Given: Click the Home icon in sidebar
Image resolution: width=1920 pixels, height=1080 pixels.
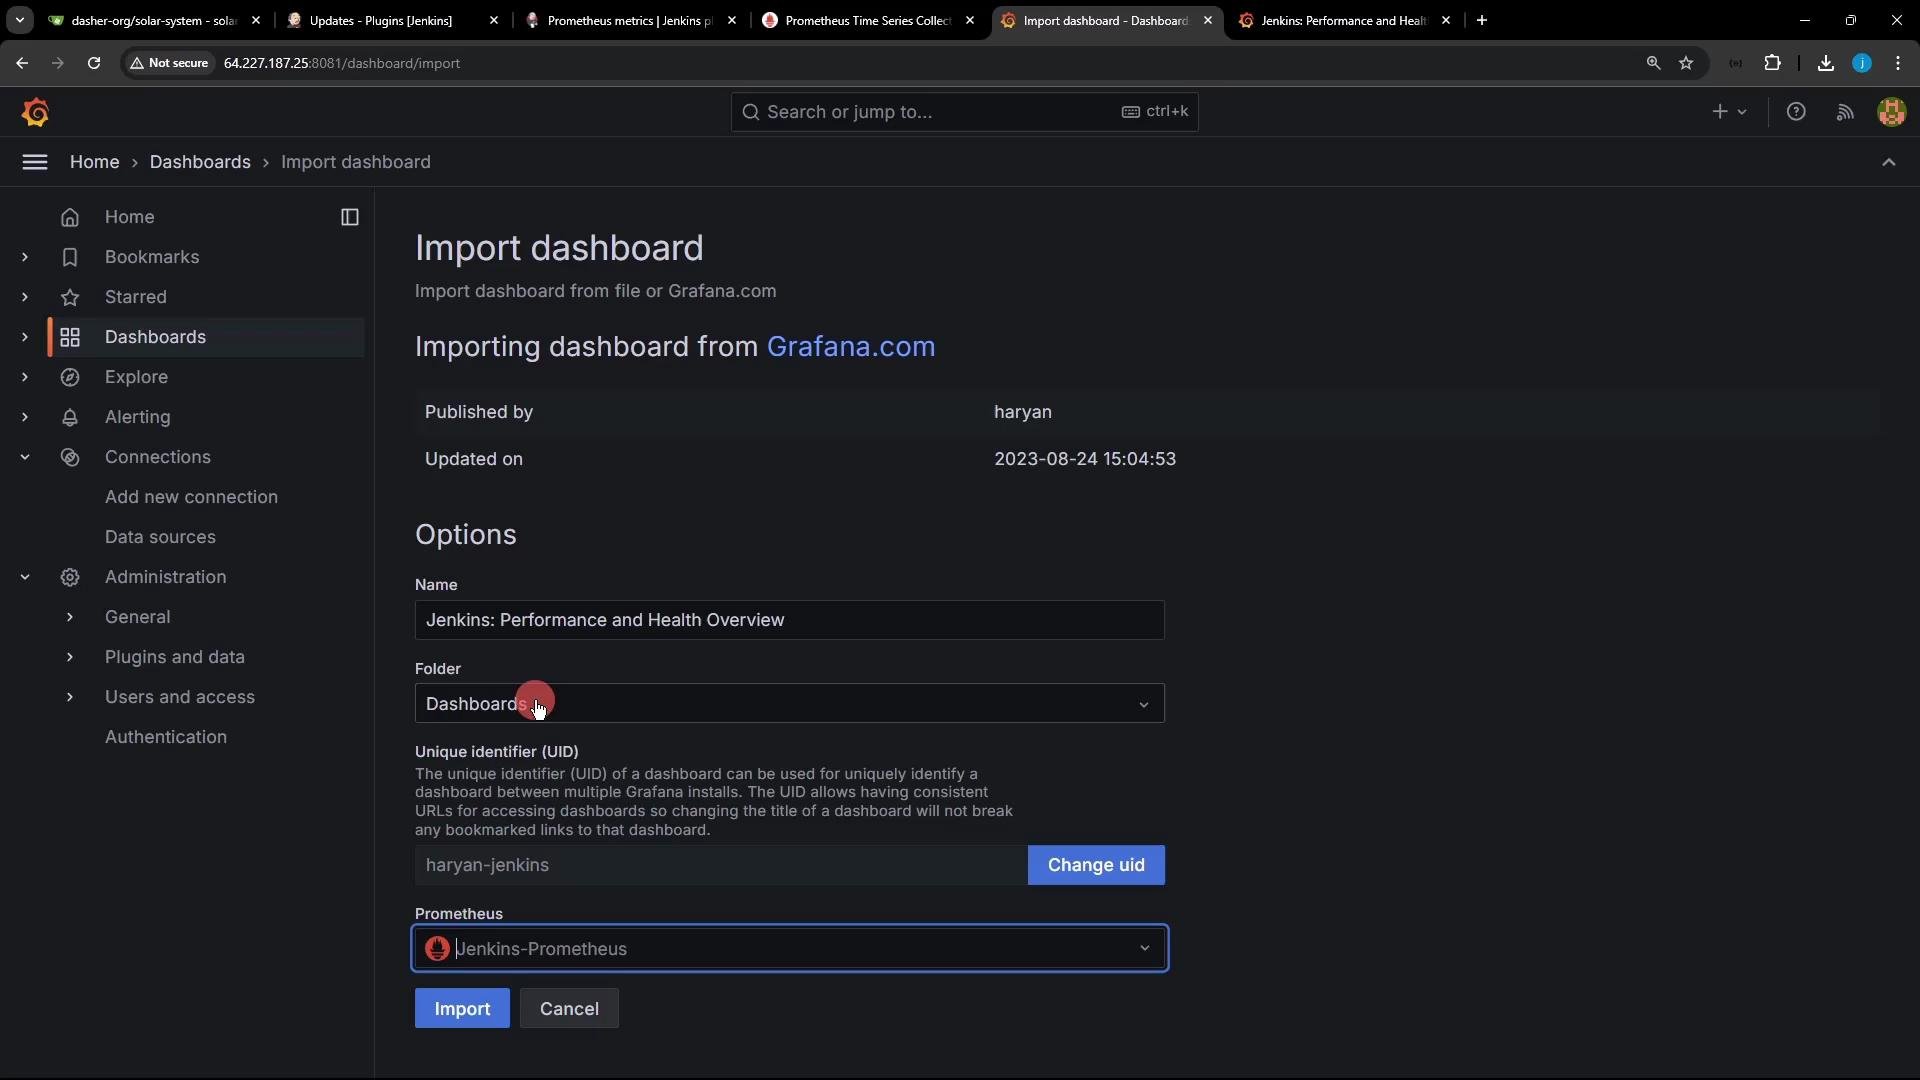Looking at the screenshot, I should pyautogui.click(x=70, y=217).
